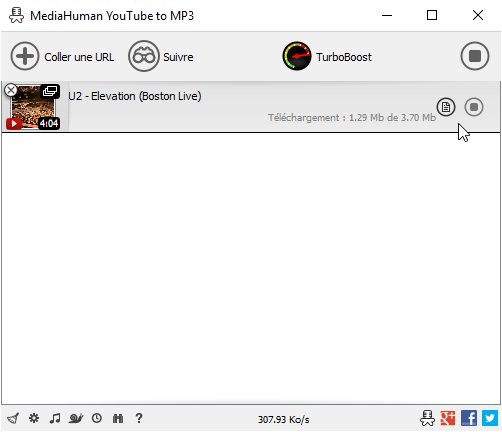Stop the U2 Elevation download
This screenshot has height=432, width=502.
[474, 107]
